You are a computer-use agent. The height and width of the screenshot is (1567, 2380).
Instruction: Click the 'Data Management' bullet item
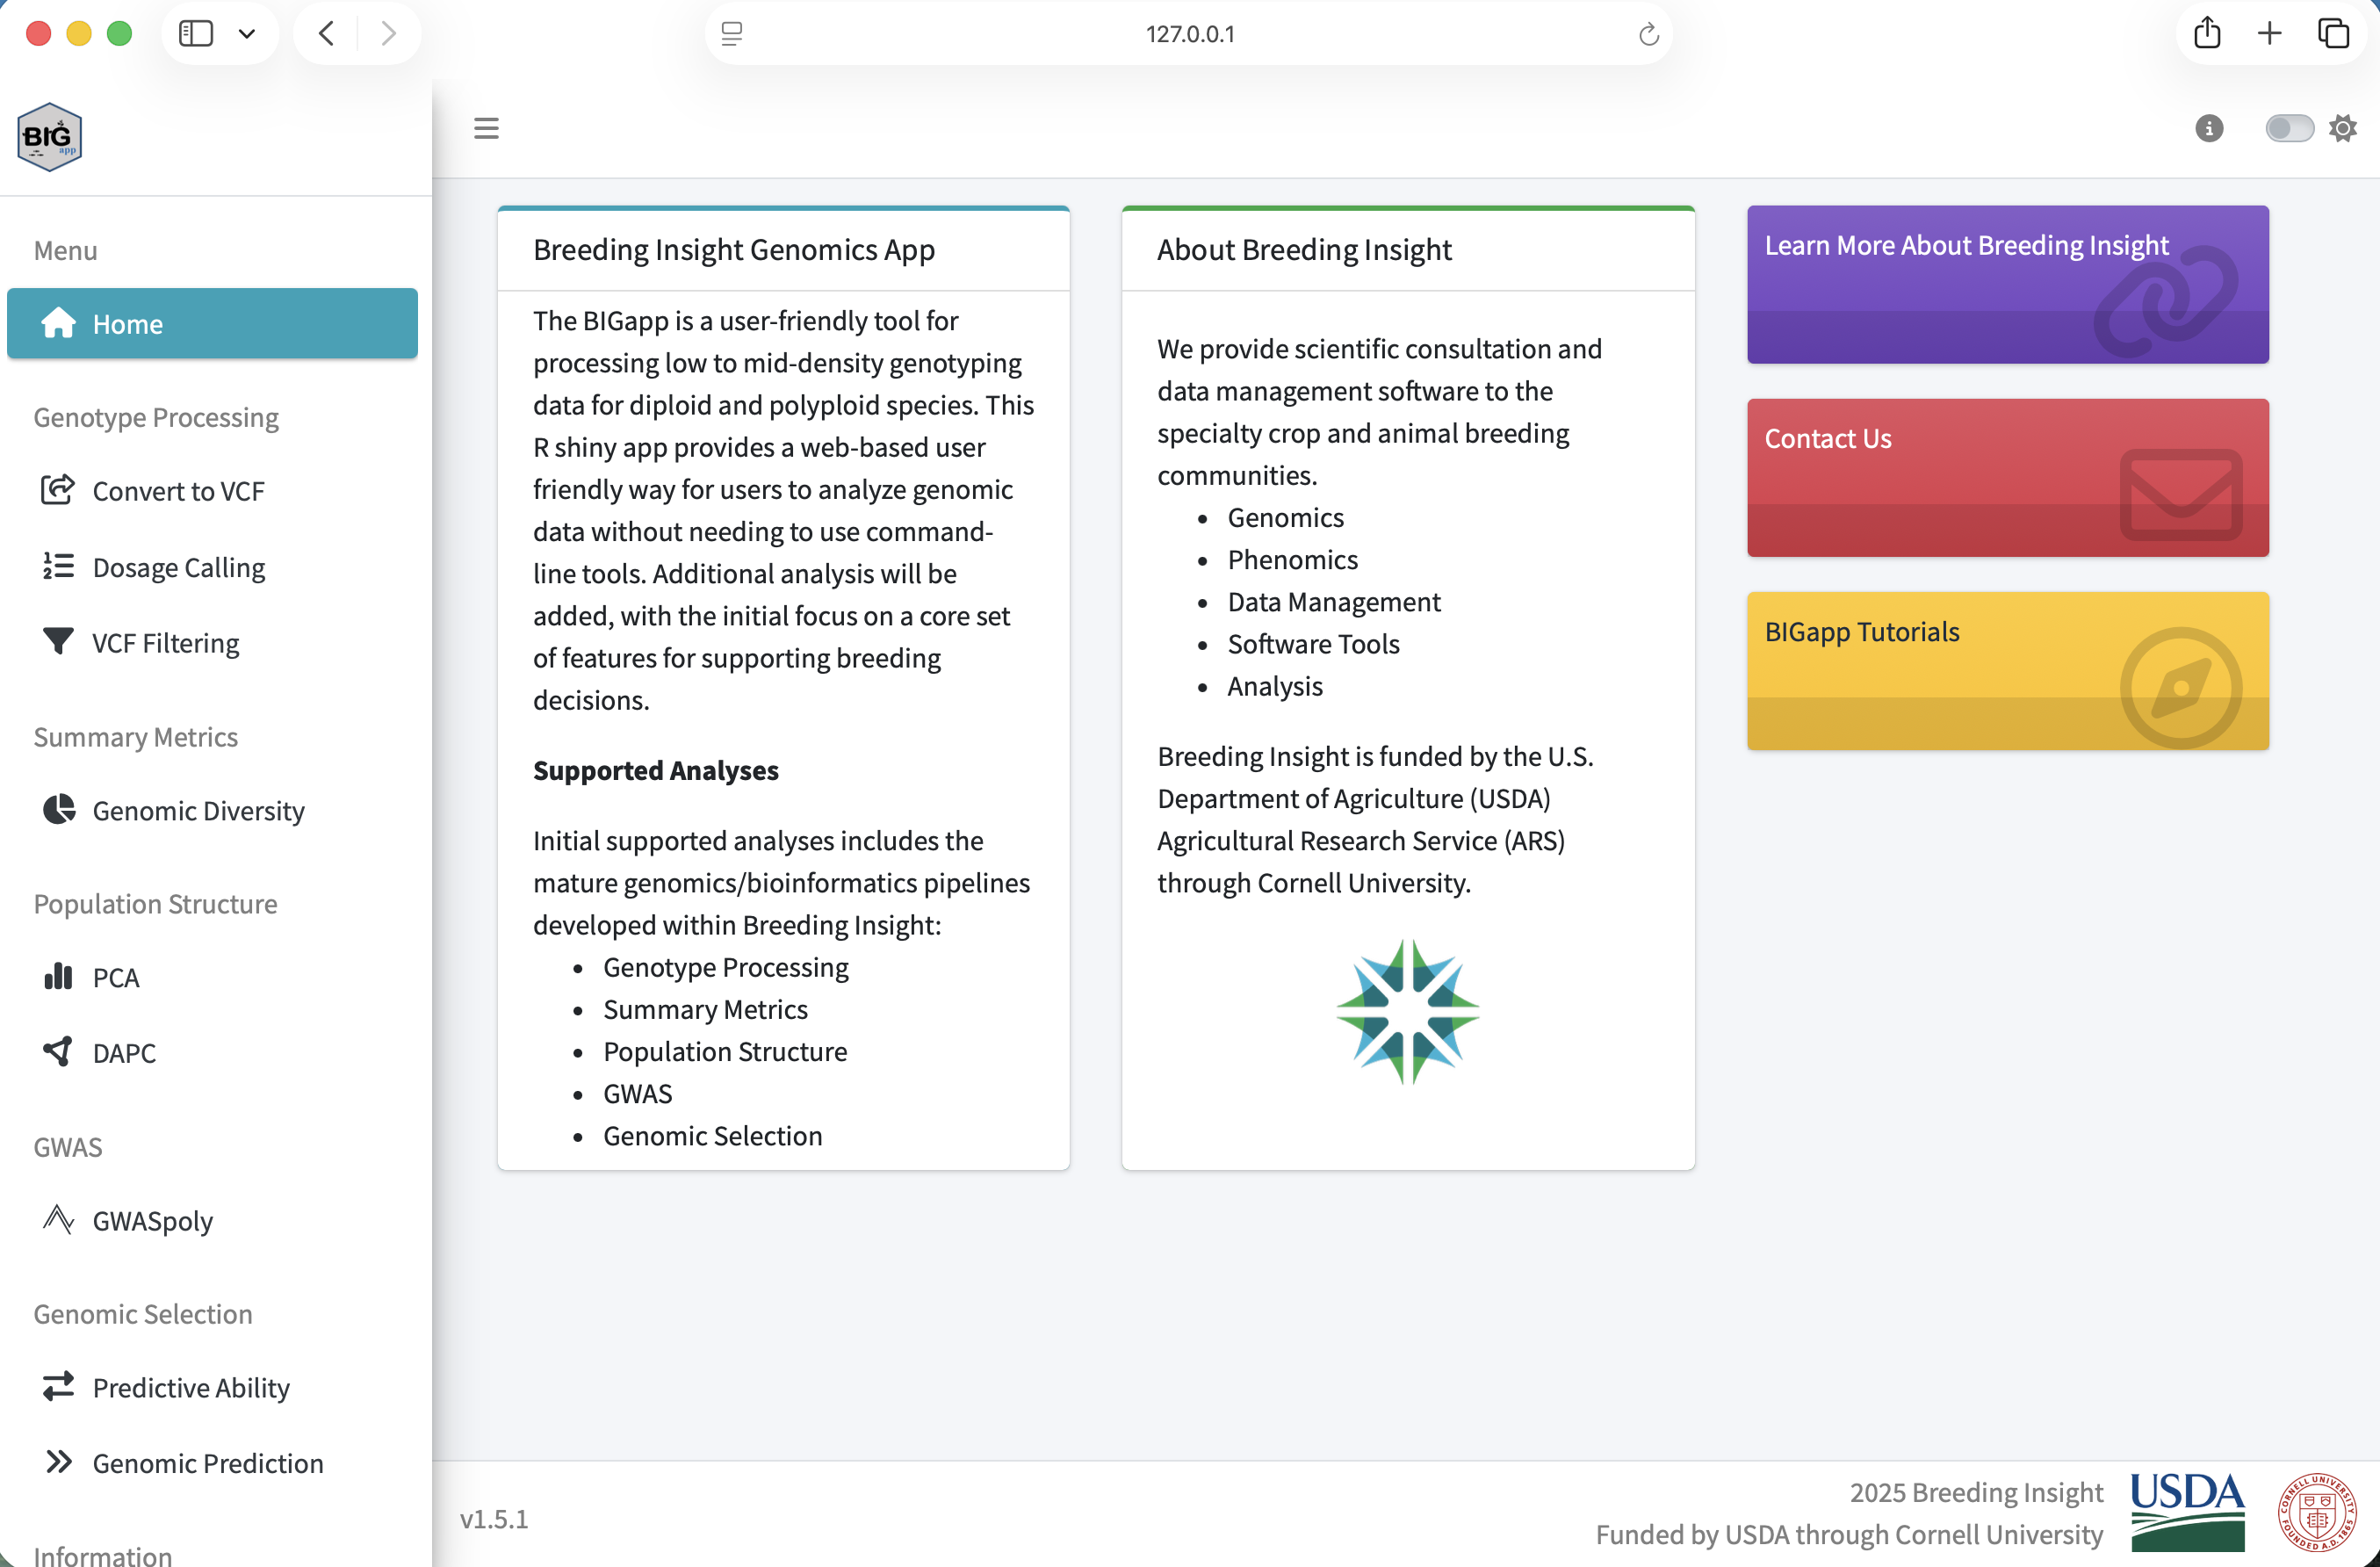click(1334, 602)
